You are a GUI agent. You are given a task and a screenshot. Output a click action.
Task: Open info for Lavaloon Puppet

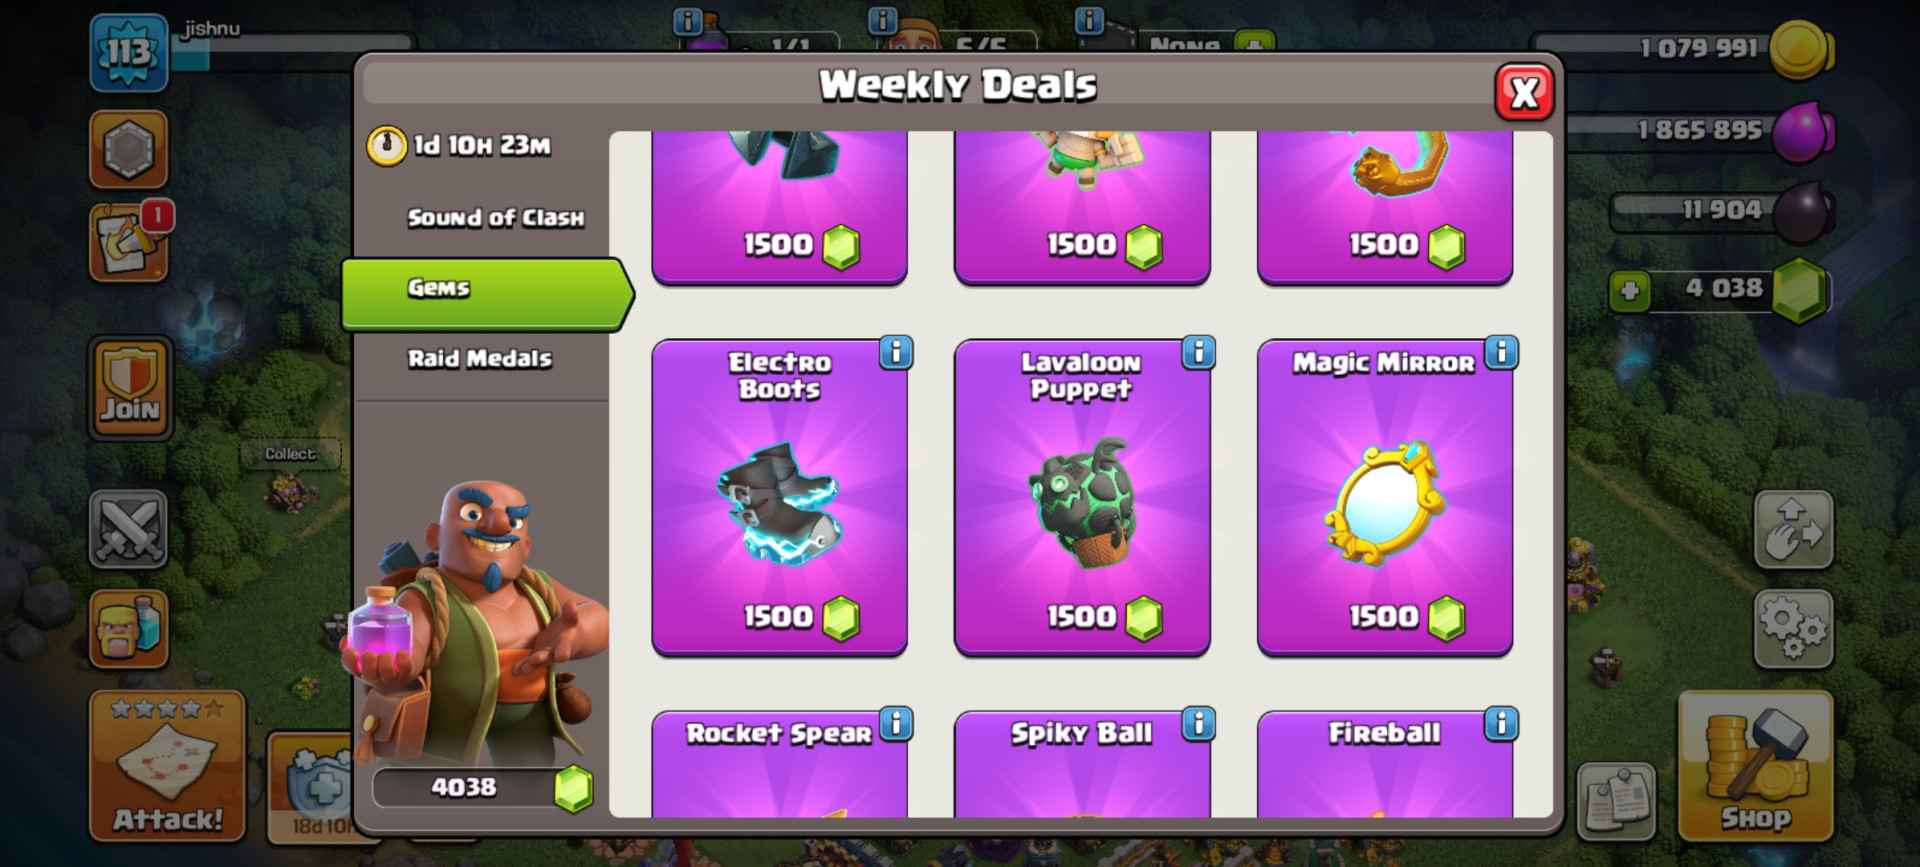tap(1198, 353)
